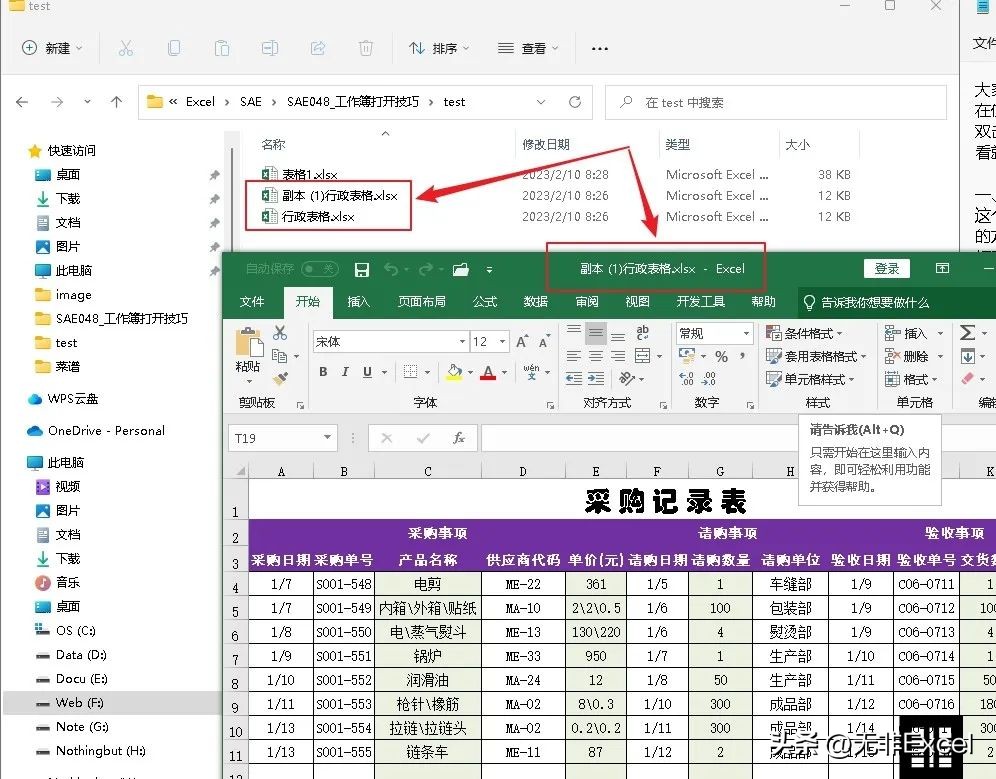Image resolution: width=996 pixels, height=779 pixels.
Task: Click the fill color yellow bucket swatch
Action: click(454, 372)
